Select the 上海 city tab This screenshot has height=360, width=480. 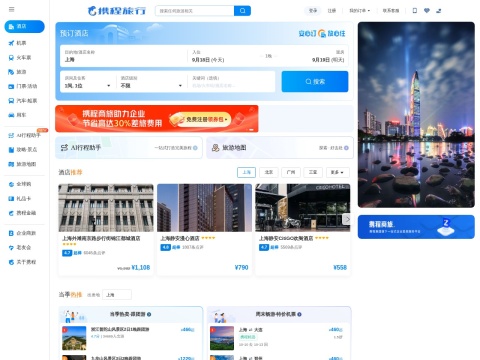pyautogui.click(x=246, y=172)
